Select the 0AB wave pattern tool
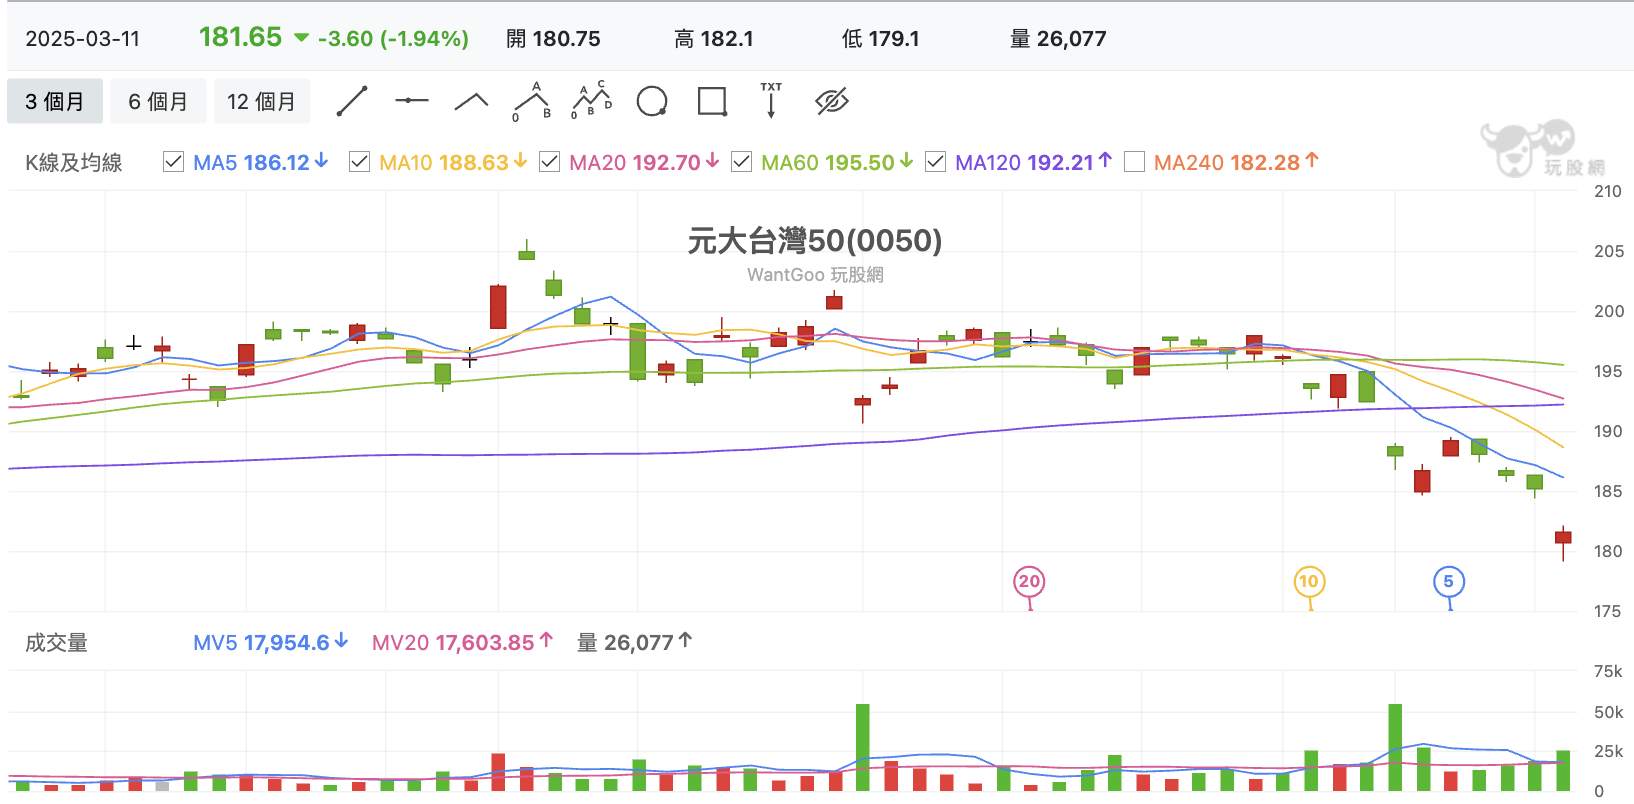The height and width of the screenshot is (804, 1634). 532,101
